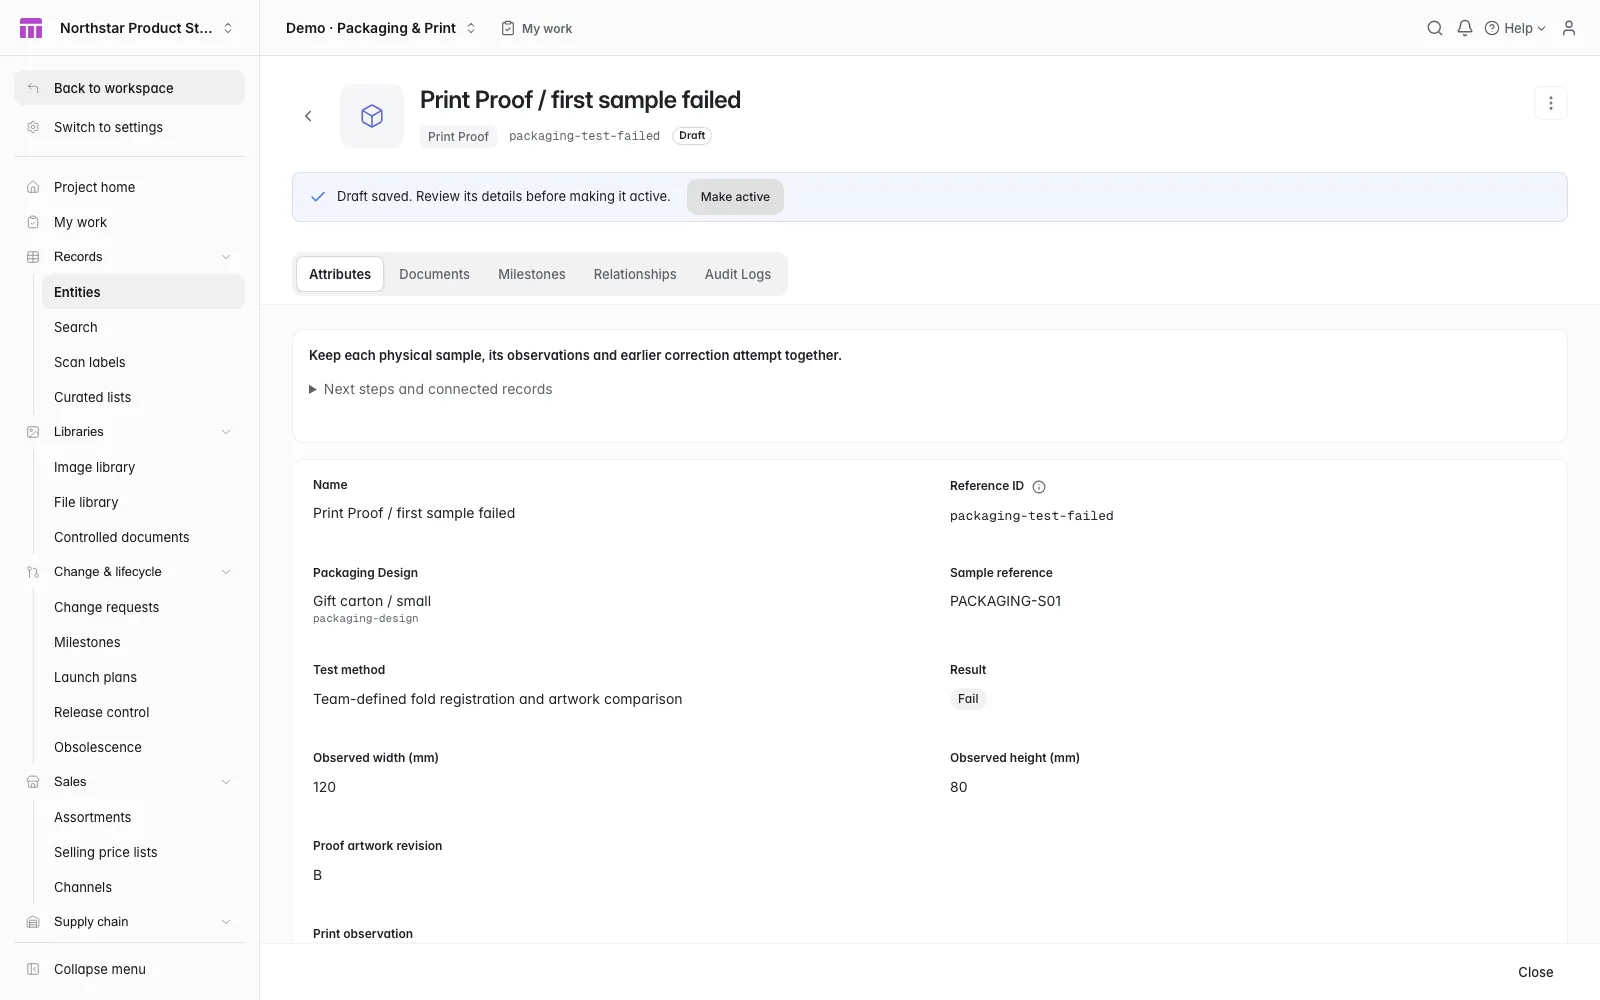
Task: Click the Sales storefront icon
Action: (33, 782)
